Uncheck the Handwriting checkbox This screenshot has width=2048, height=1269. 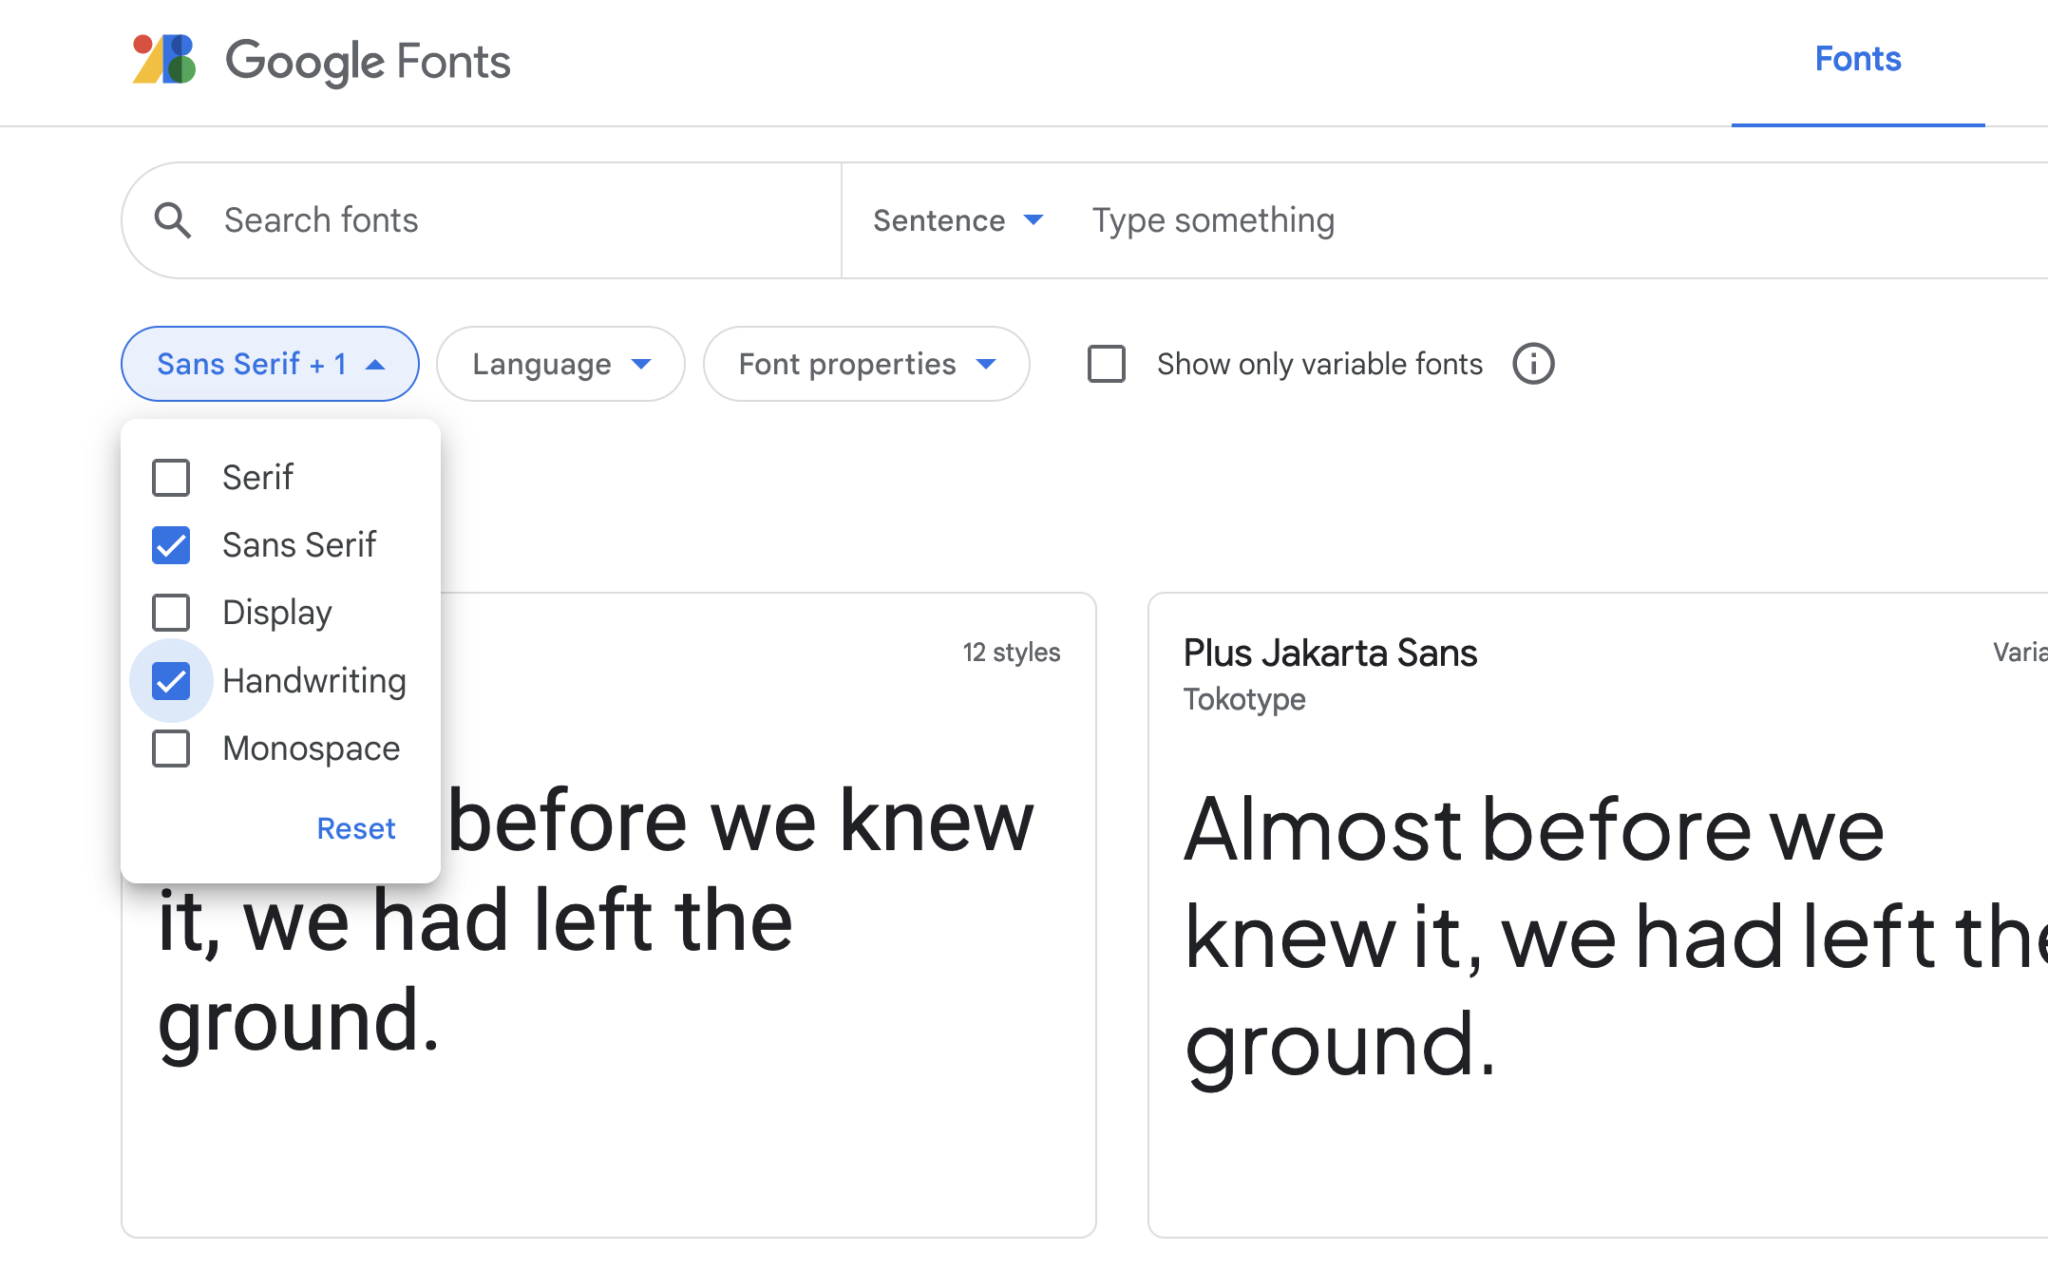tap(171, 681)
